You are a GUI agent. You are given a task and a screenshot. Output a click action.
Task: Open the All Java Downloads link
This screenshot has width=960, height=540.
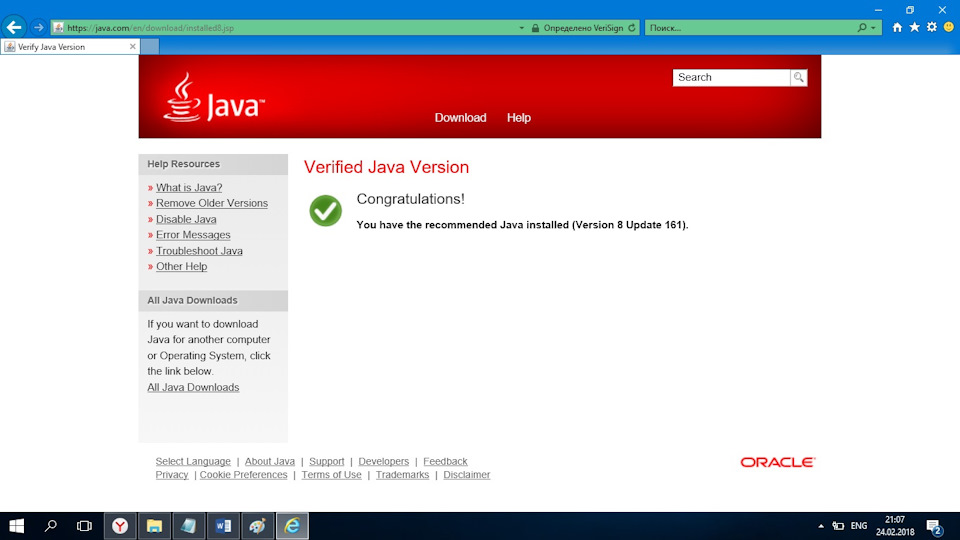(x=193, y=388)
